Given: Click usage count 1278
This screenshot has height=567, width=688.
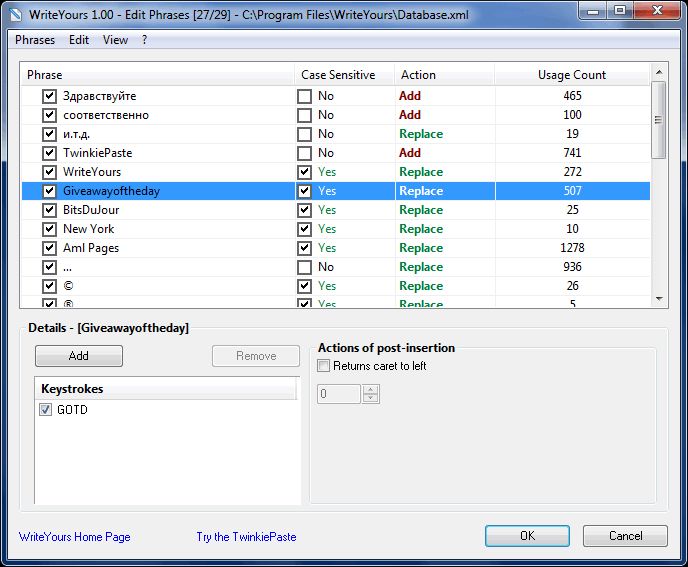Looking at the screenshot, I should click(x=572, y=248).
